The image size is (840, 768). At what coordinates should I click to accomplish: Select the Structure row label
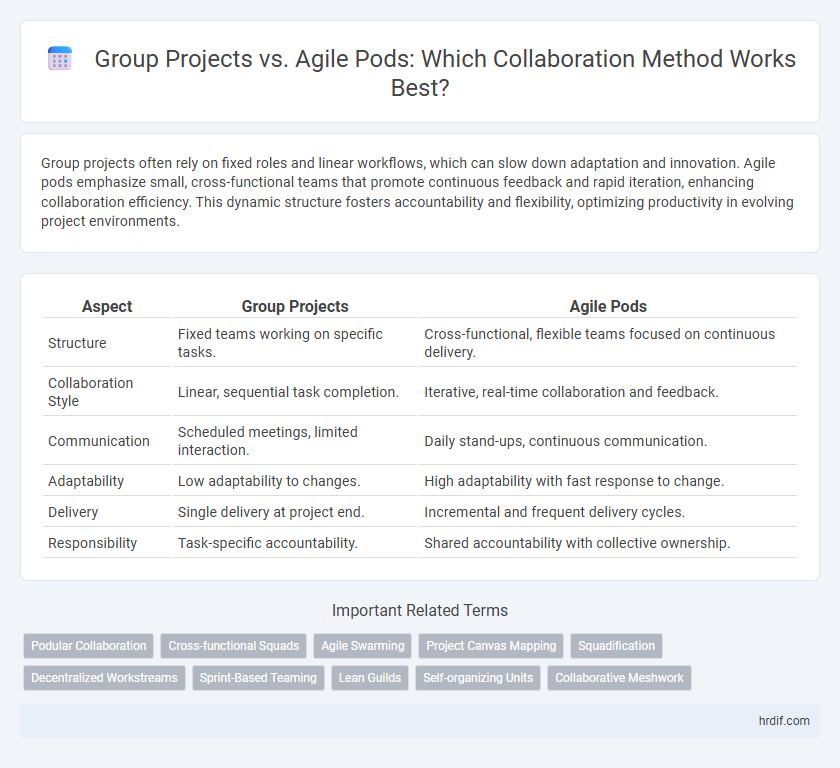(77, 343)
